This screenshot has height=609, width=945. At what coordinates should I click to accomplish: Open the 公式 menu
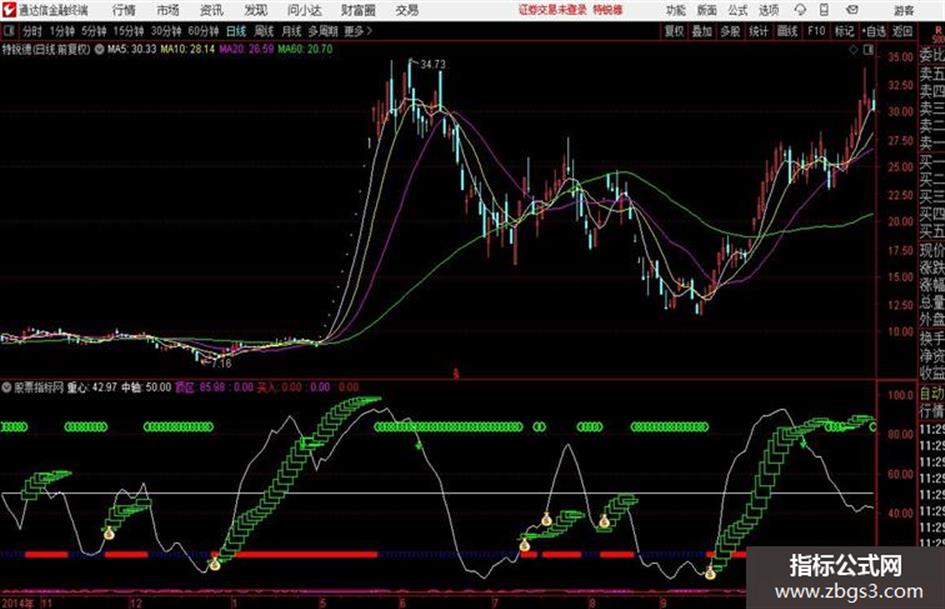738,10
